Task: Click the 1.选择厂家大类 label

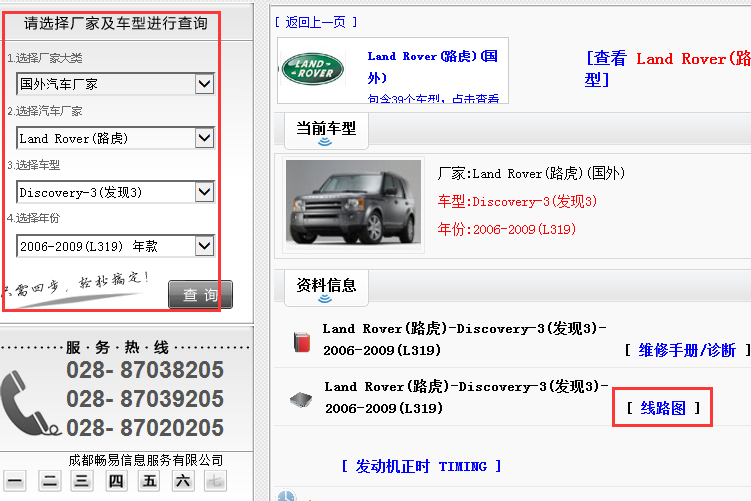Action: click(x=45, y=58)
